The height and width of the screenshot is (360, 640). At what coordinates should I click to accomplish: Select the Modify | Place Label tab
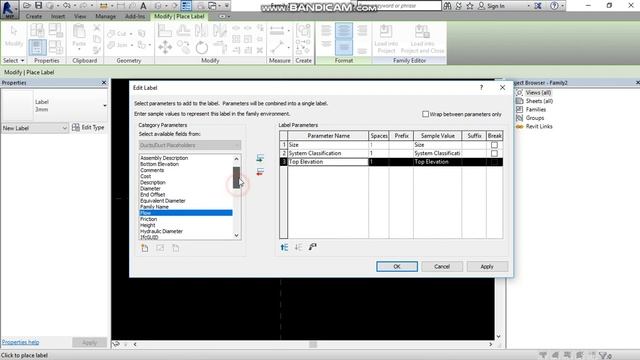pyautogui.click(x=179, y=16)
